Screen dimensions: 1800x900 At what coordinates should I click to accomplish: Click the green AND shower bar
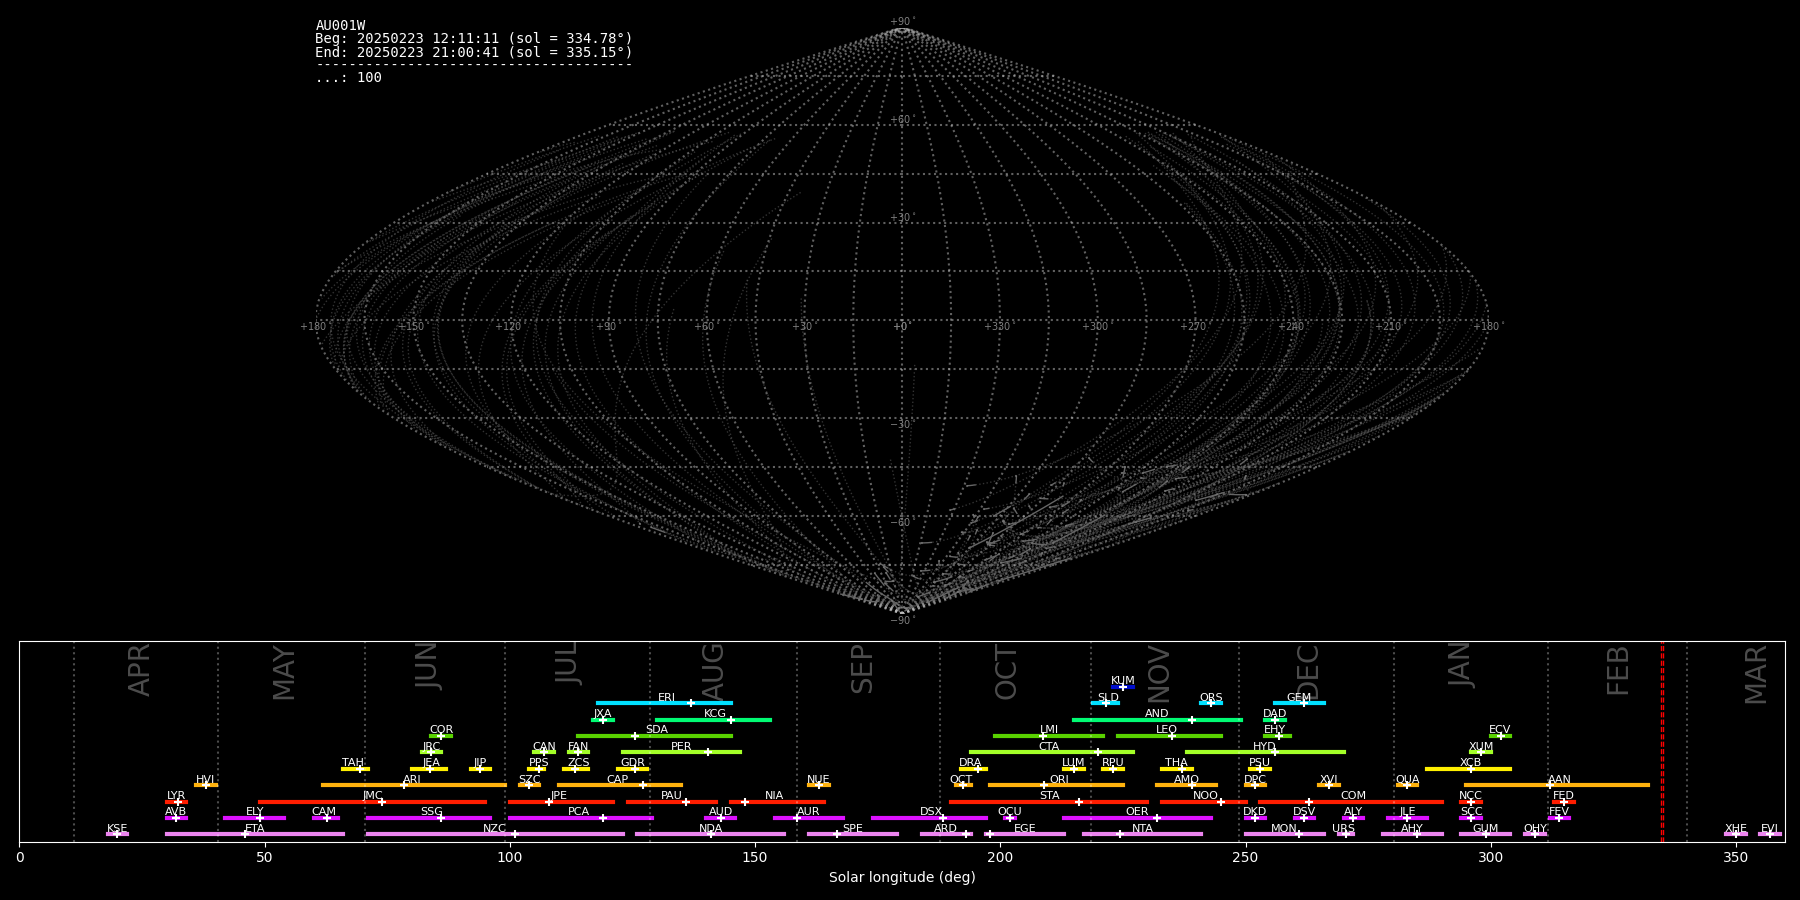(x=1157, y=719)
